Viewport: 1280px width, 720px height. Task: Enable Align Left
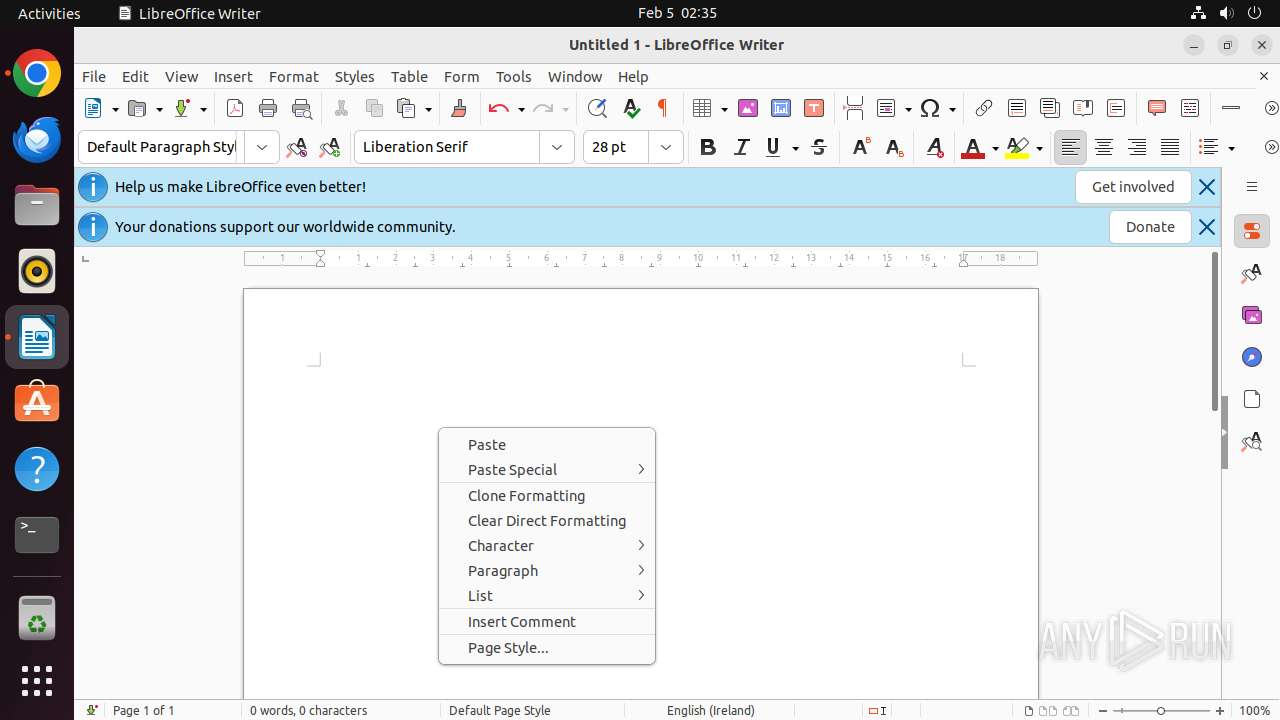pyautogui.click(x=1070, y=147)
